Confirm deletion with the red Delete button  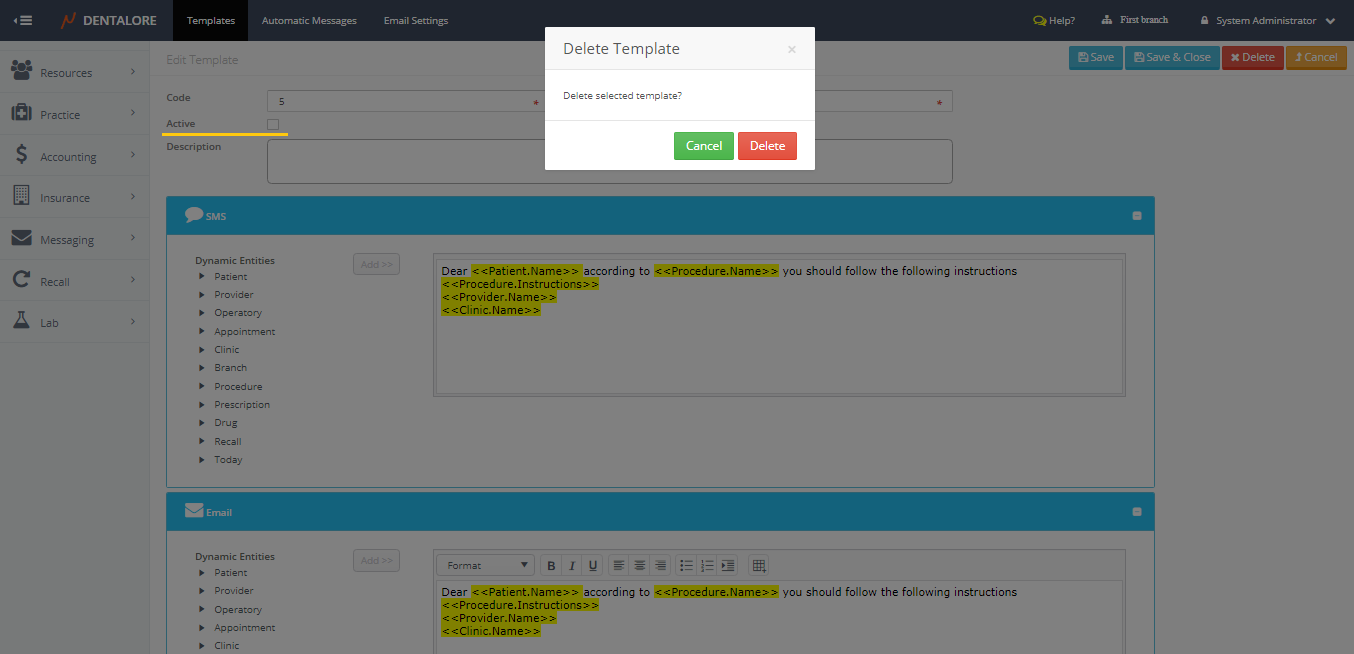[767, 146]
